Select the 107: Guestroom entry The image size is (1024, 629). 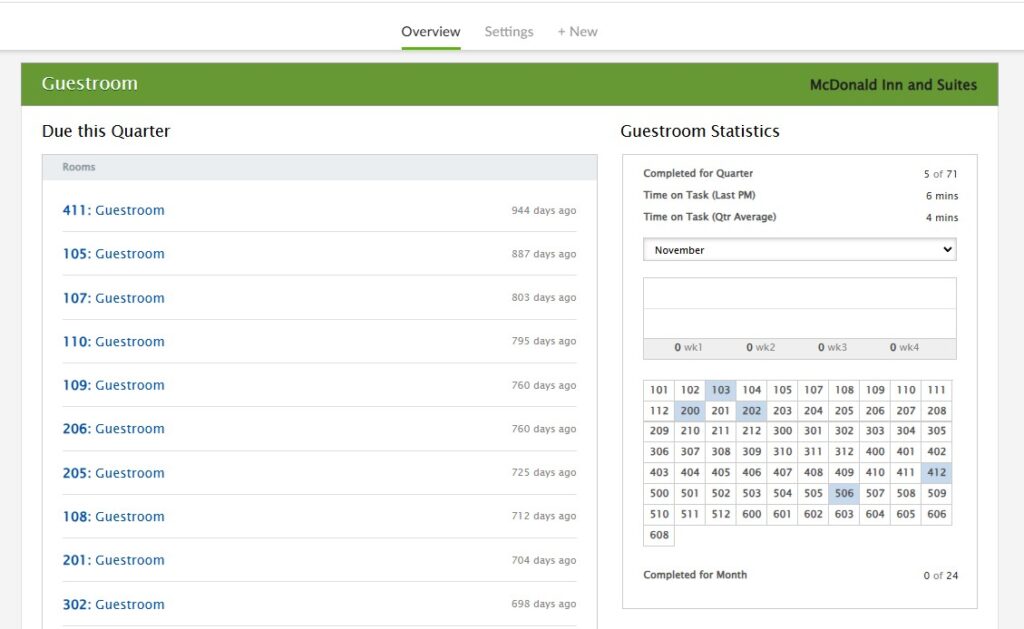[x=113, y=298]
